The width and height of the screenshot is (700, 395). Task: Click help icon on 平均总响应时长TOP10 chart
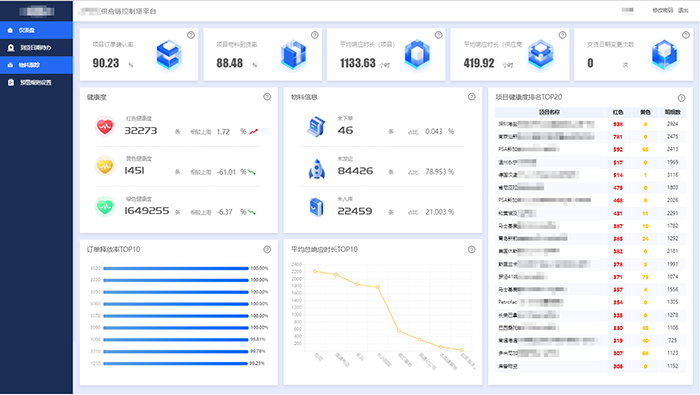tap(471, 249)
